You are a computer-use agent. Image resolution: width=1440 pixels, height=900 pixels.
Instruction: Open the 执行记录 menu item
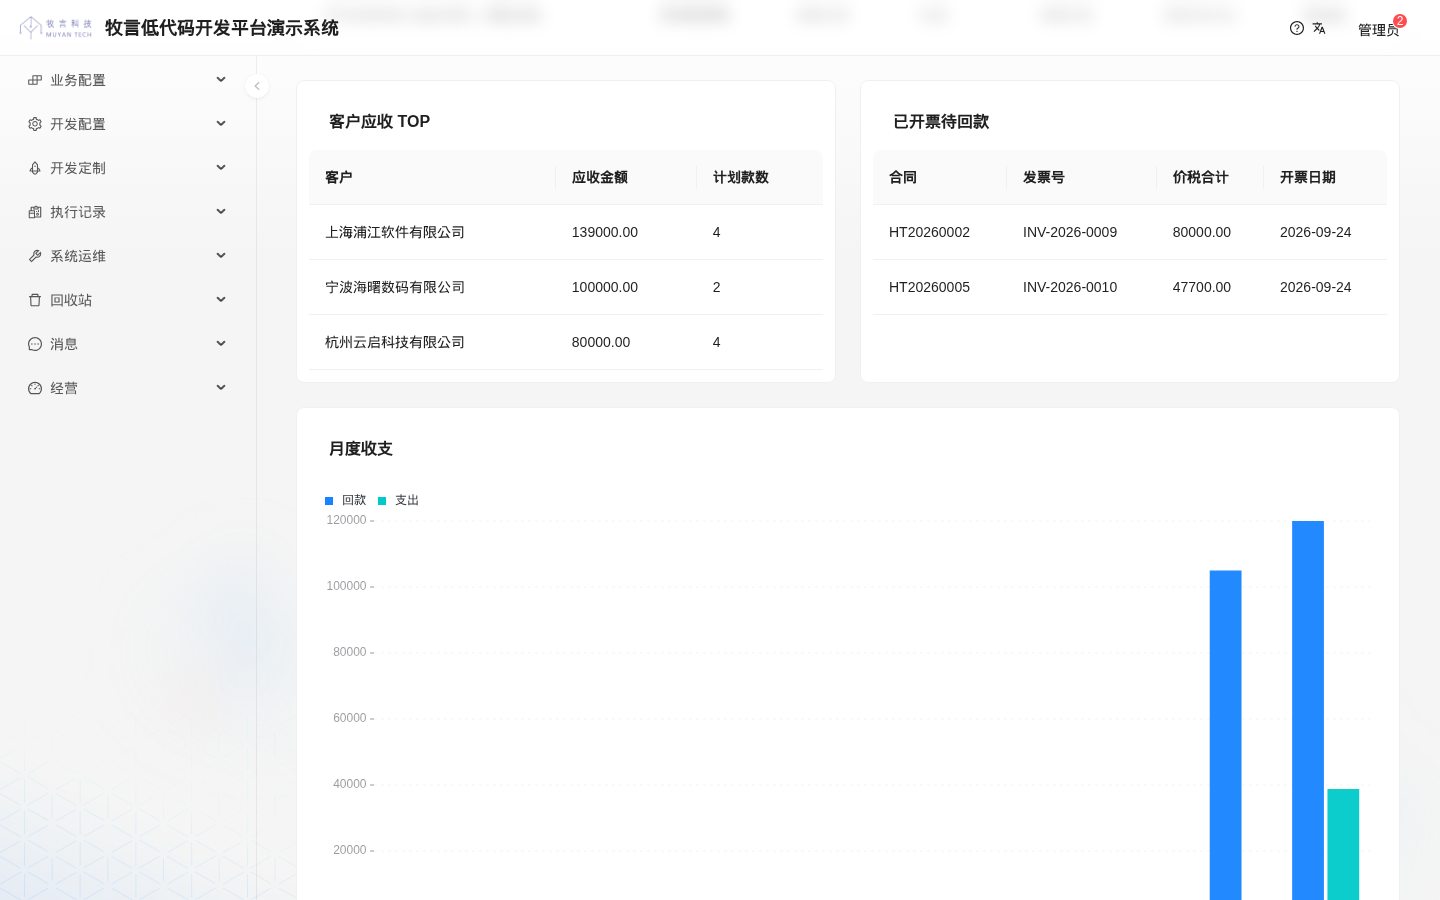tap(128, 212)
